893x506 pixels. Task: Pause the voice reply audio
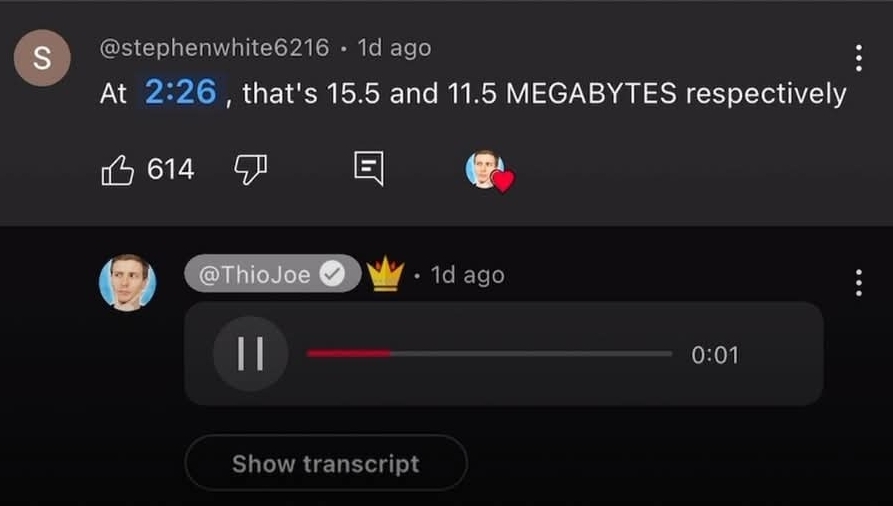(251, 354)
